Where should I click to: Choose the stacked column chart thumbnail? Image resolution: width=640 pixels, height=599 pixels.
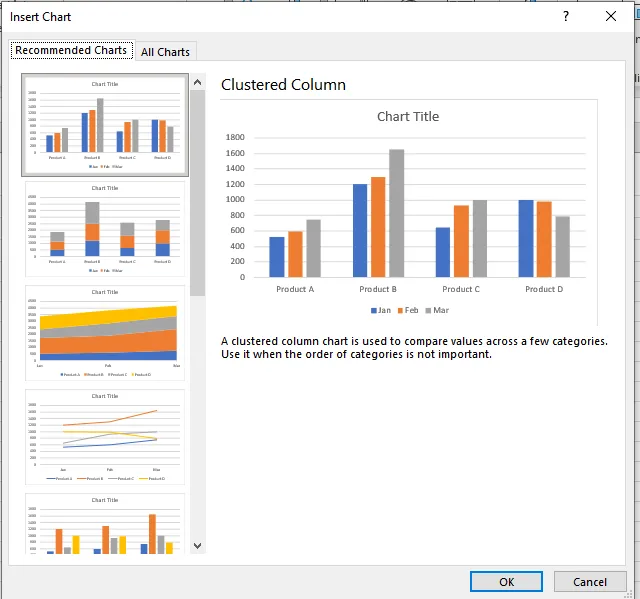point(104,229)
